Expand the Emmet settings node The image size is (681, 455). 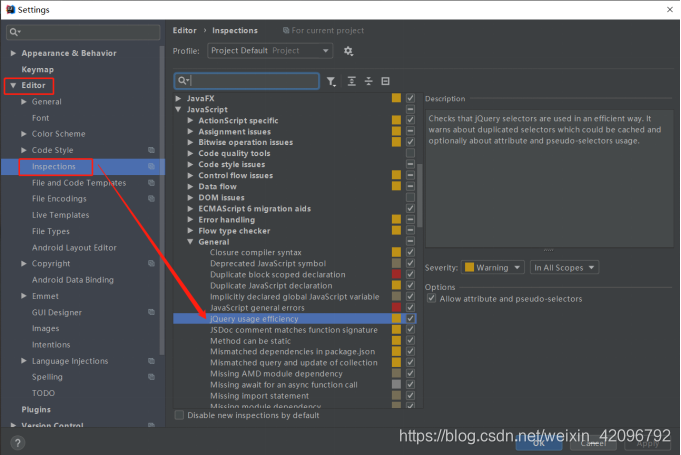point(24,296)
